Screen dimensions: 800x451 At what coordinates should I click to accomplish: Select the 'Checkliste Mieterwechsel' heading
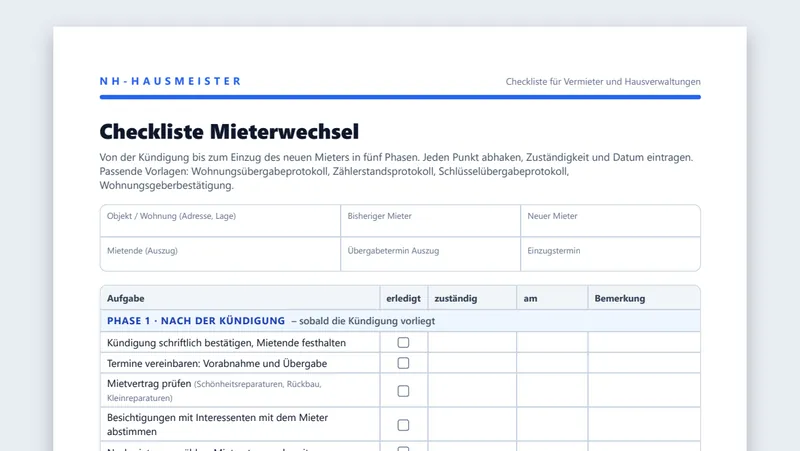tap(229, 132)
